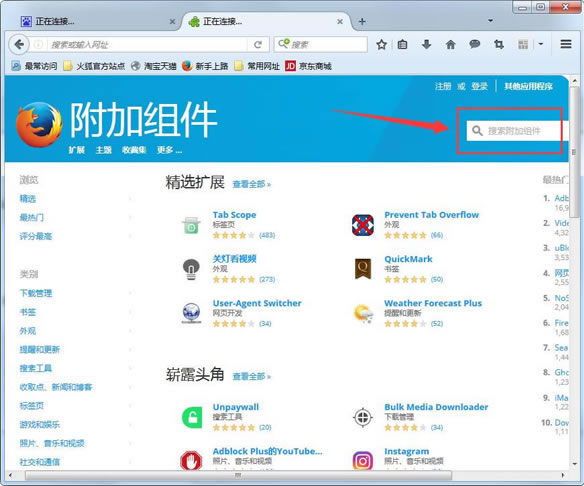584x486 pixels.
Task: Open the 京东商城 bookmark
Action: (308, 66)
